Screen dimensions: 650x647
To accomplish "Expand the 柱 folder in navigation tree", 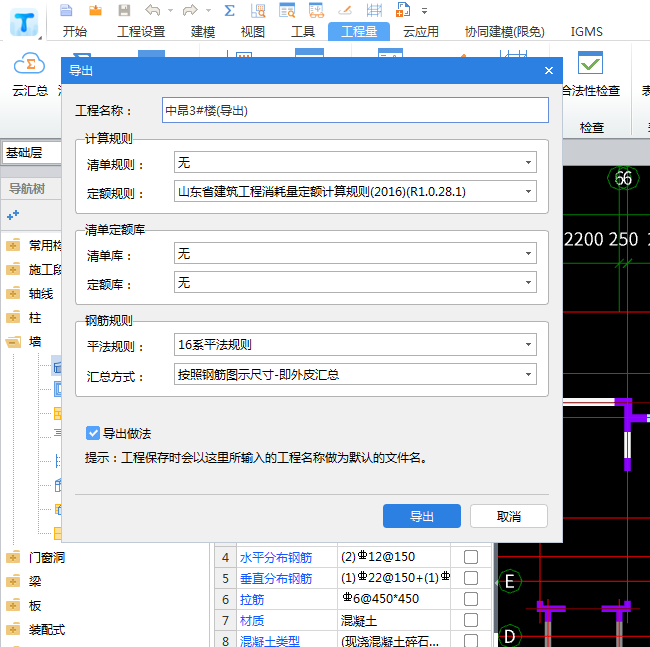I will tap(13, 317).
